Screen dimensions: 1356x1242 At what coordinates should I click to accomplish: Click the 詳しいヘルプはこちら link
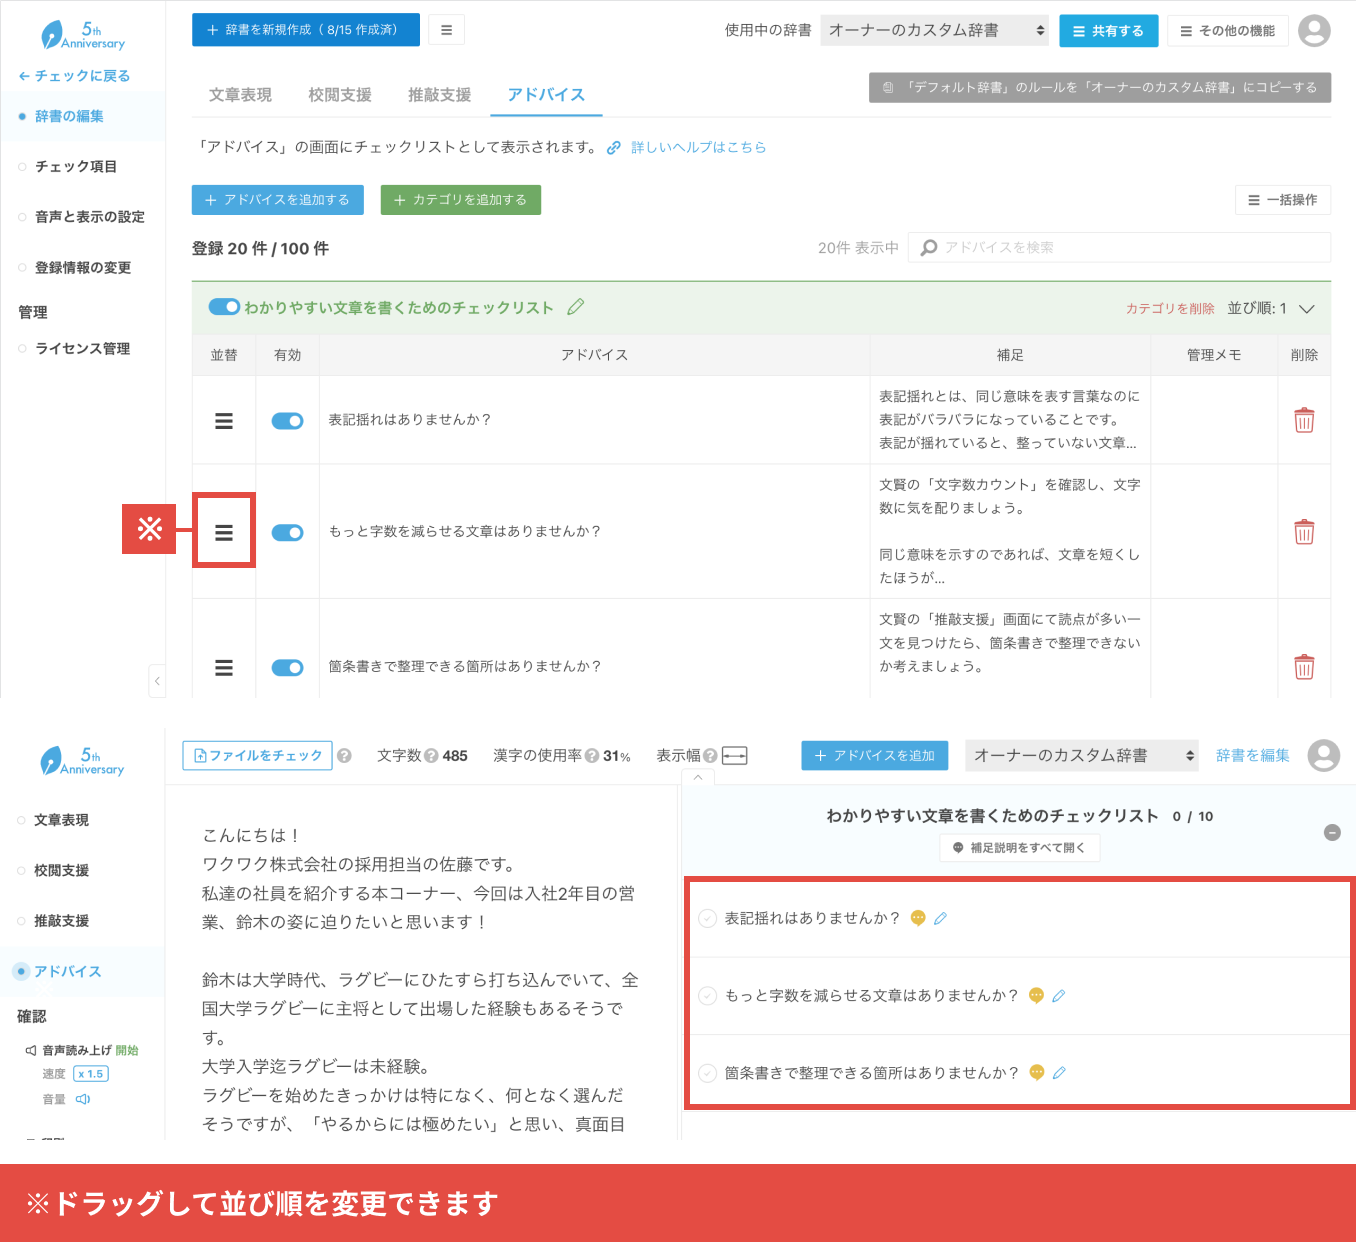698,147
